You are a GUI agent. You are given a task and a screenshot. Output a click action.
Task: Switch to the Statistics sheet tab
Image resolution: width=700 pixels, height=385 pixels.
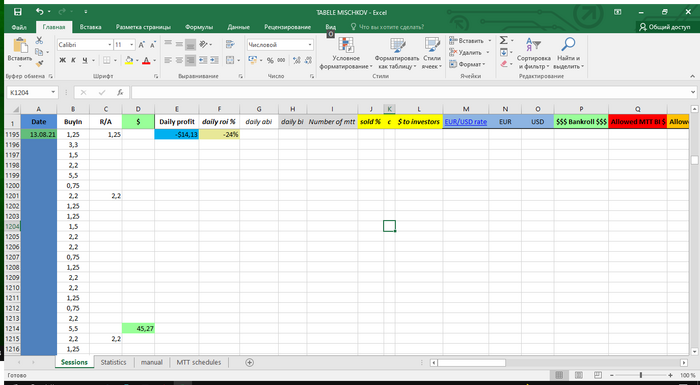[113, 362]
